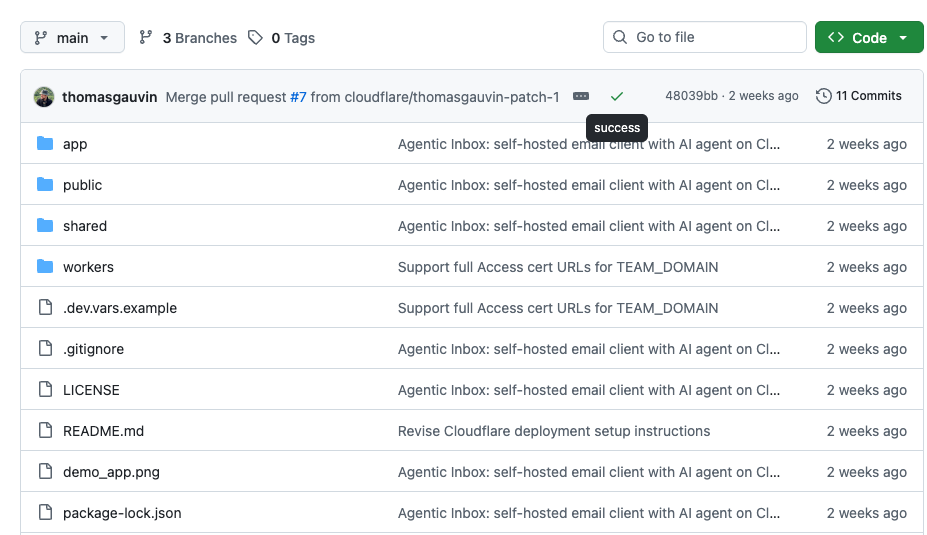Viewport: 927px width, 535px height.
Task: Focus the Go to file search field
Action: coord(705,37)
